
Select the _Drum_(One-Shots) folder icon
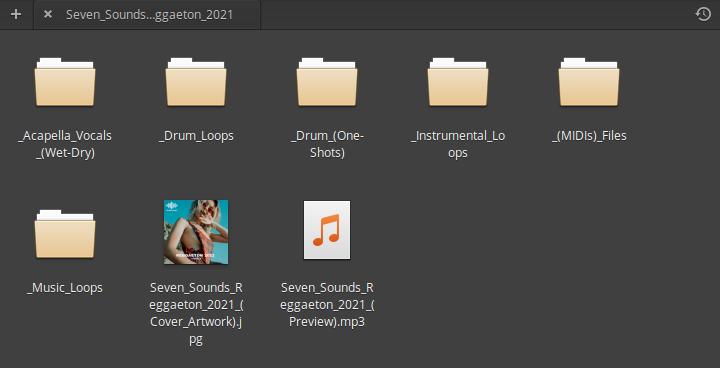[327, 82]
